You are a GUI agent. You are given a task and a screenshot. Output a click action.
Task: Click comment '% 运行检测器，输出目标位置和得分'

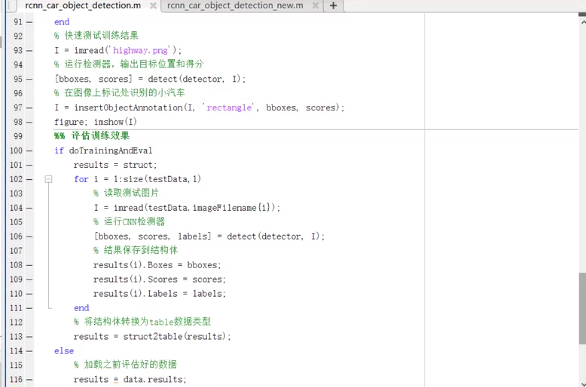129,64
